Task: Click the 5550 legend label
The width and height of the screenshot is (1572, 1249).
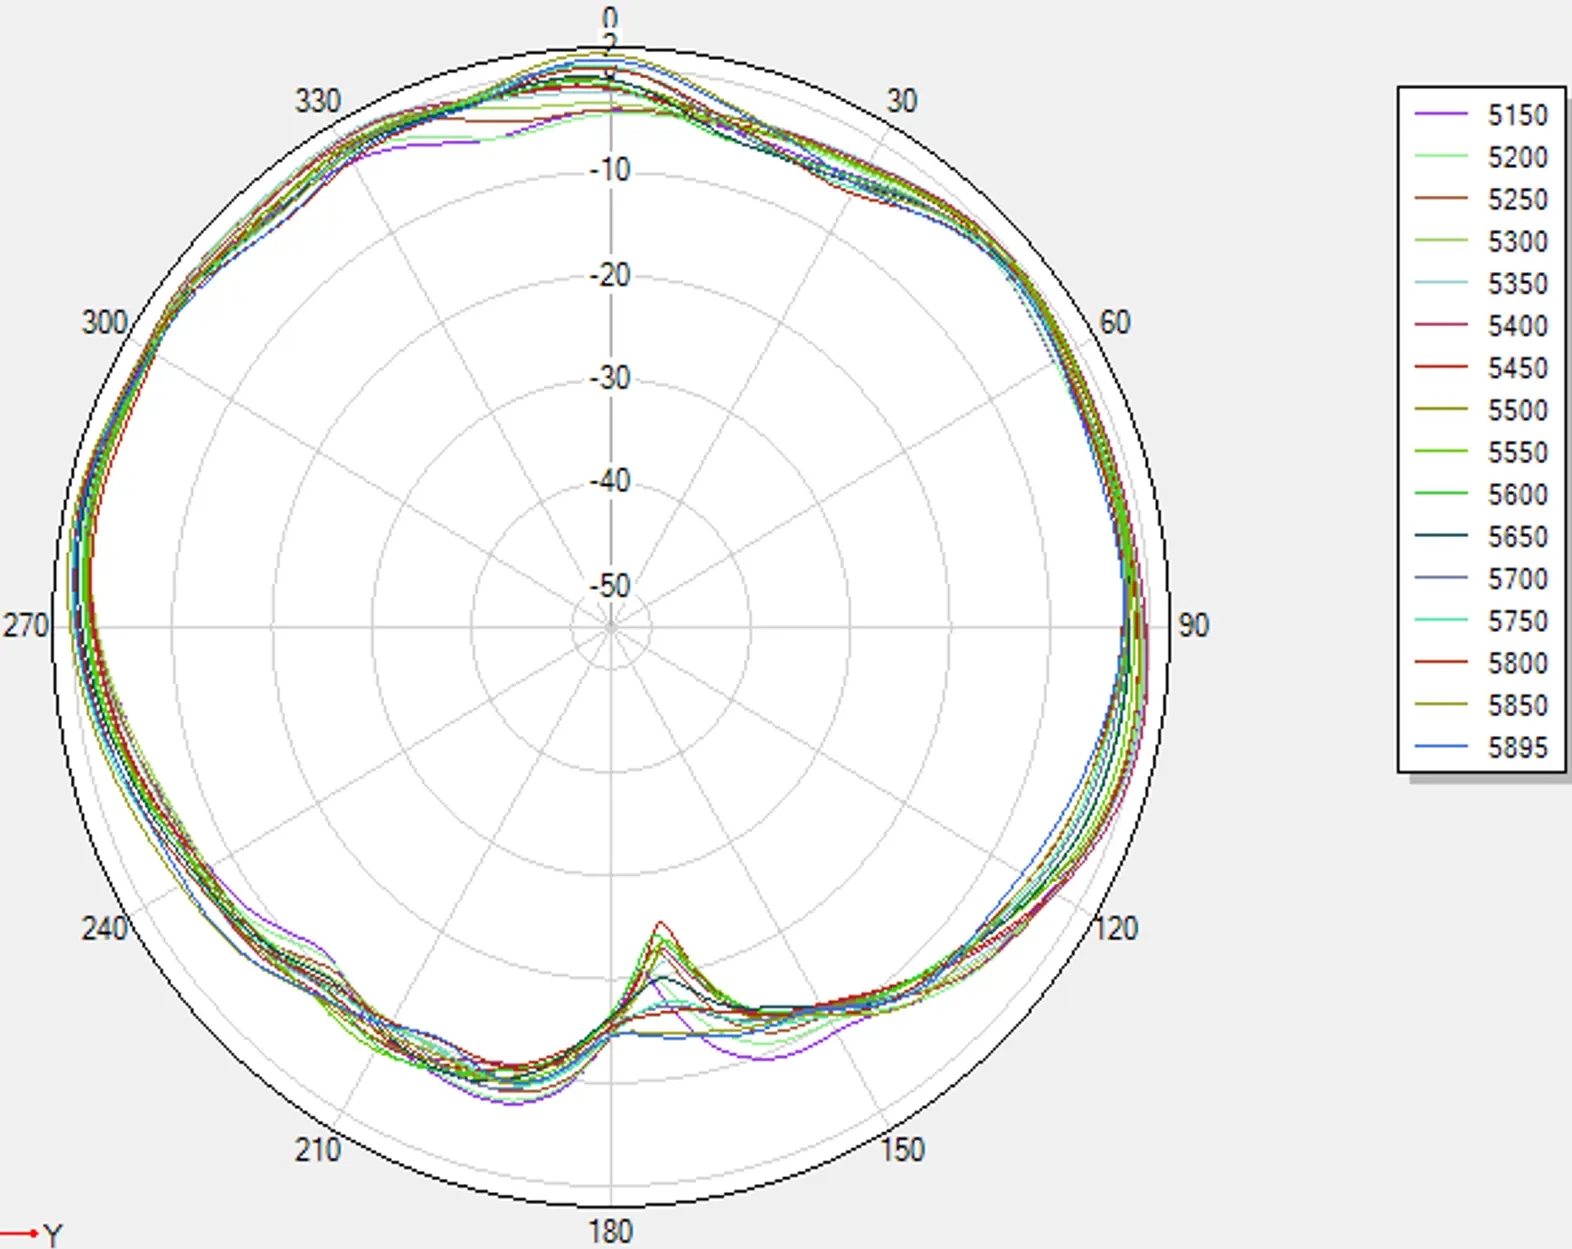Action: point(1517,452)
